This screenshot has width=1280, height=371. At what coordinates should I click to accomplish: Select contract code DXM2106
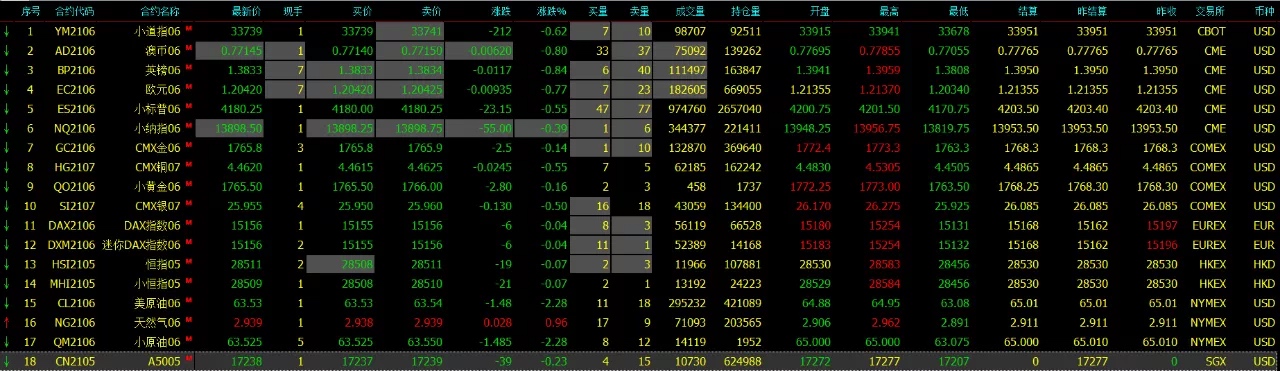pos(72,245)
